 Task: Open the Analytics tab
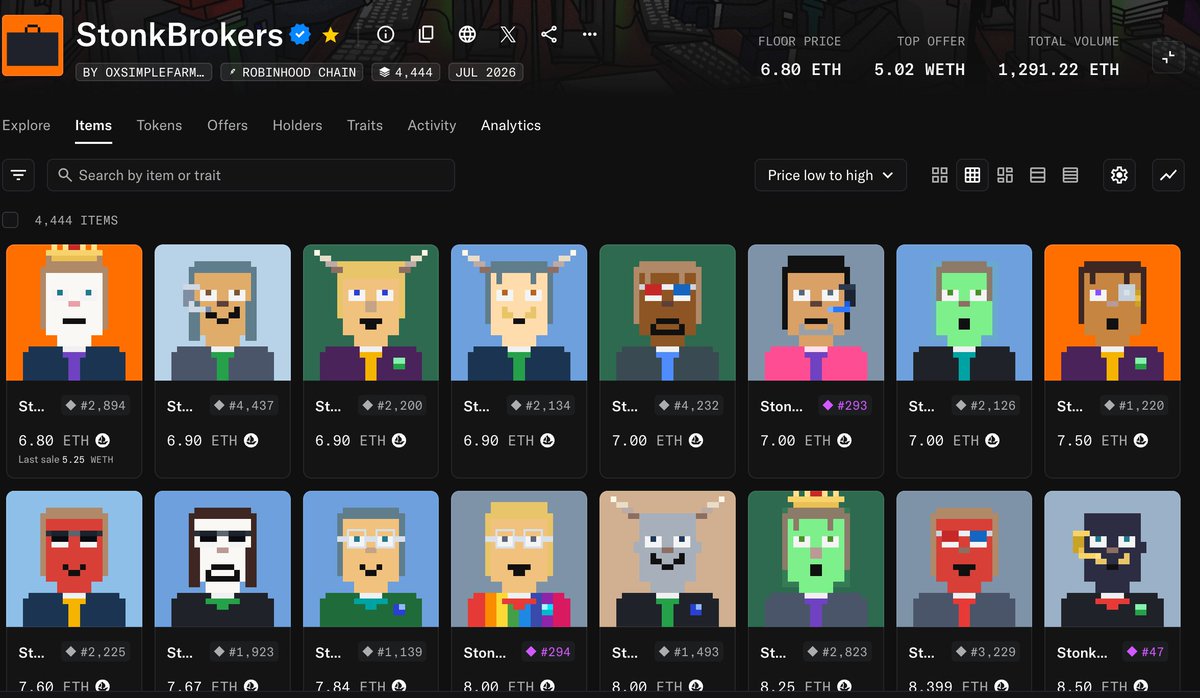(511, 125)
